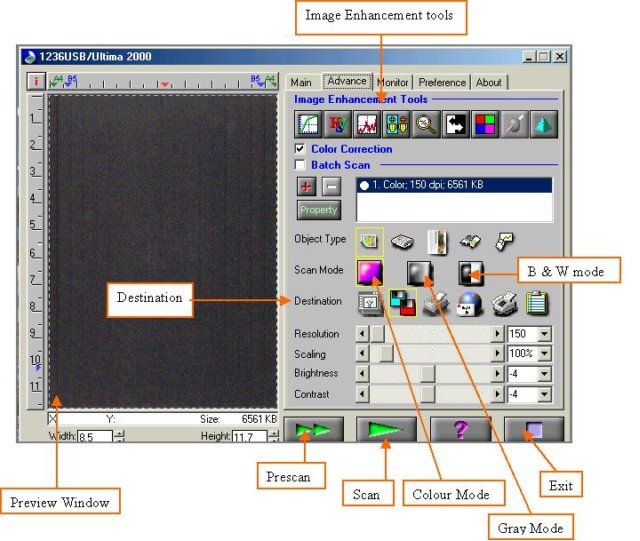Click the Property button
Image resolution: width=640 pixels, height=541 pixels.
pyautogui.click(x=318, y=211)
